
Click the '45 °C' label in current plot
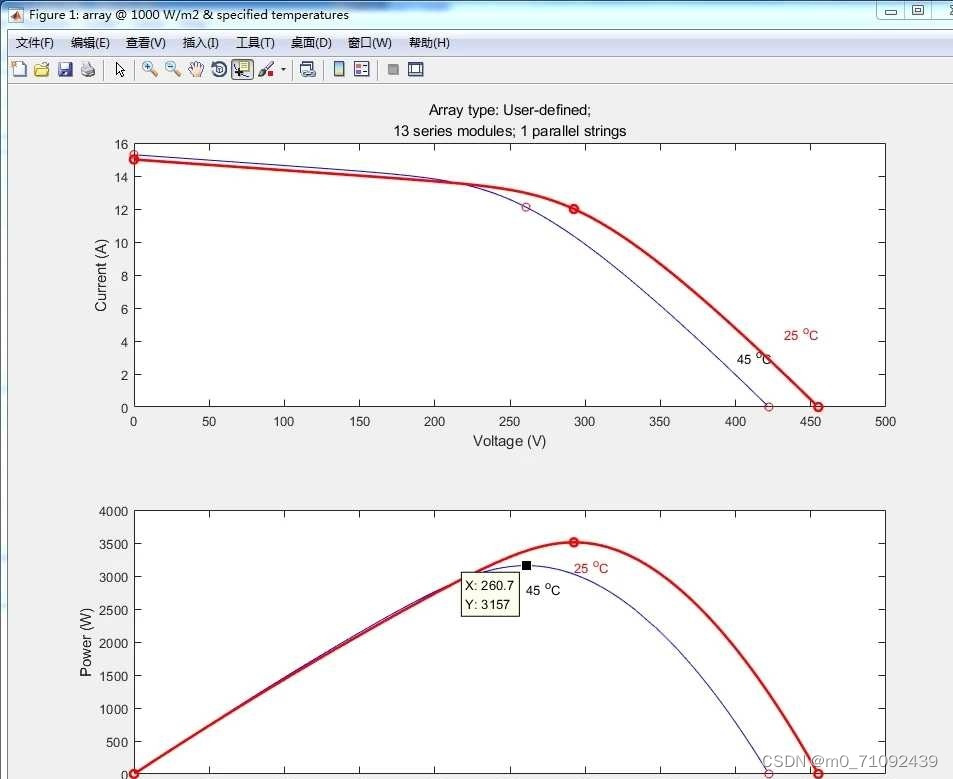click(754, 359)
